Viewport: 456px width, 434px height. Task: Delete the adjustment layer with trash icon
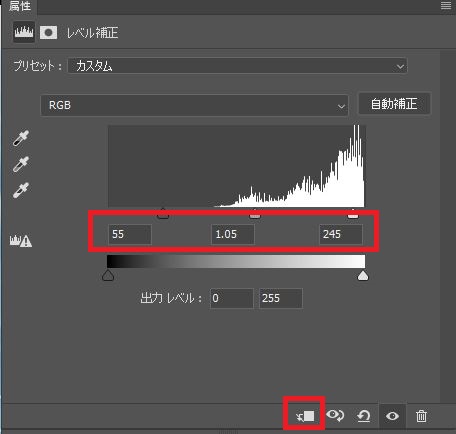tap(421, 416)
